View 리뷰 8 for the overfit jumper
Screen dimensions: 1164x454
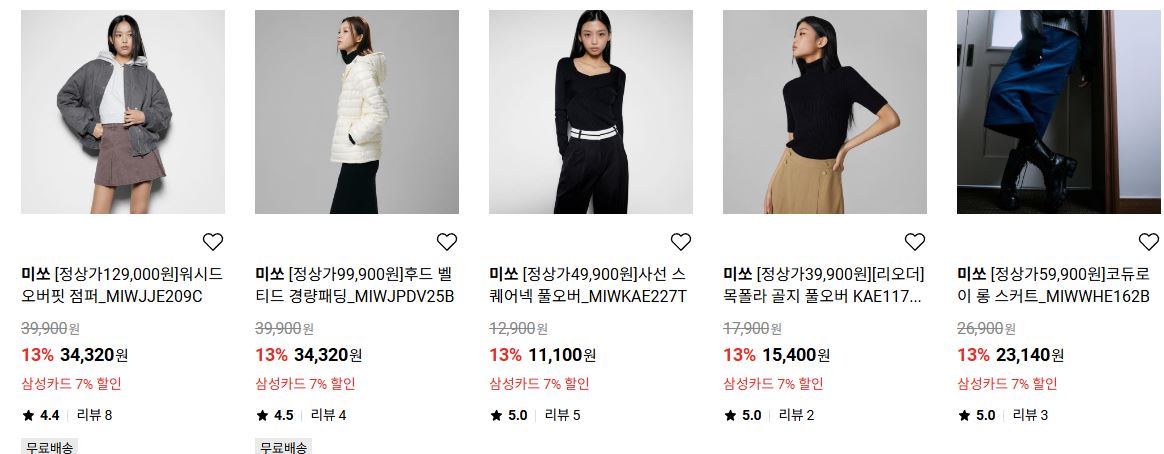[x=94, y=415]
